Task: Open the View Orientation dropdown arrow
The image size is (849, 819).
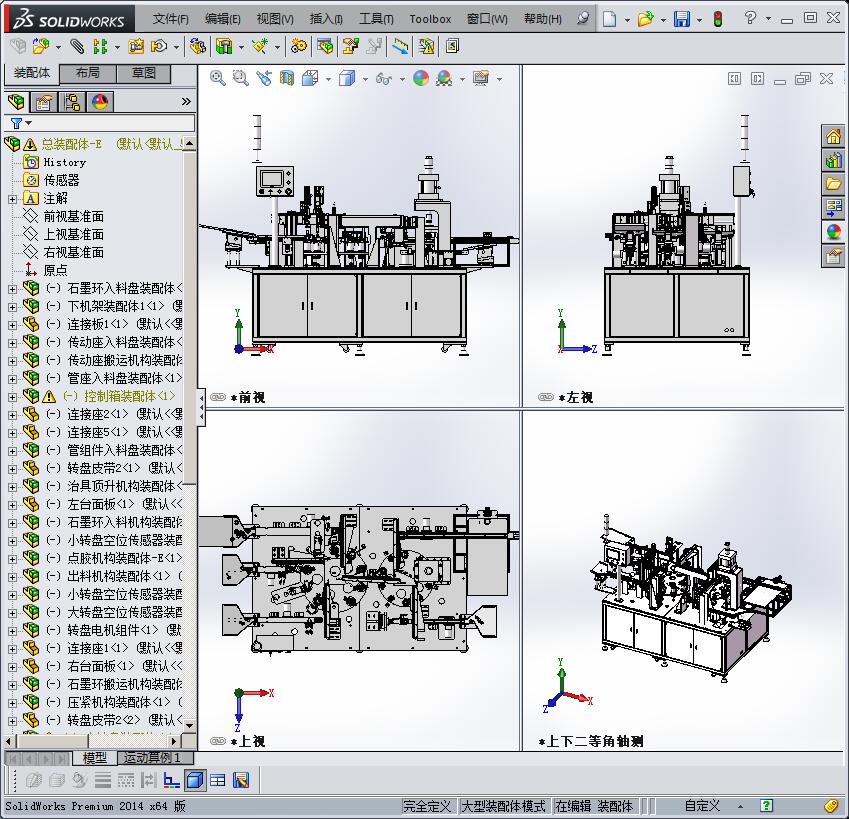Action: pyautogui.click(x=329, y=80)
